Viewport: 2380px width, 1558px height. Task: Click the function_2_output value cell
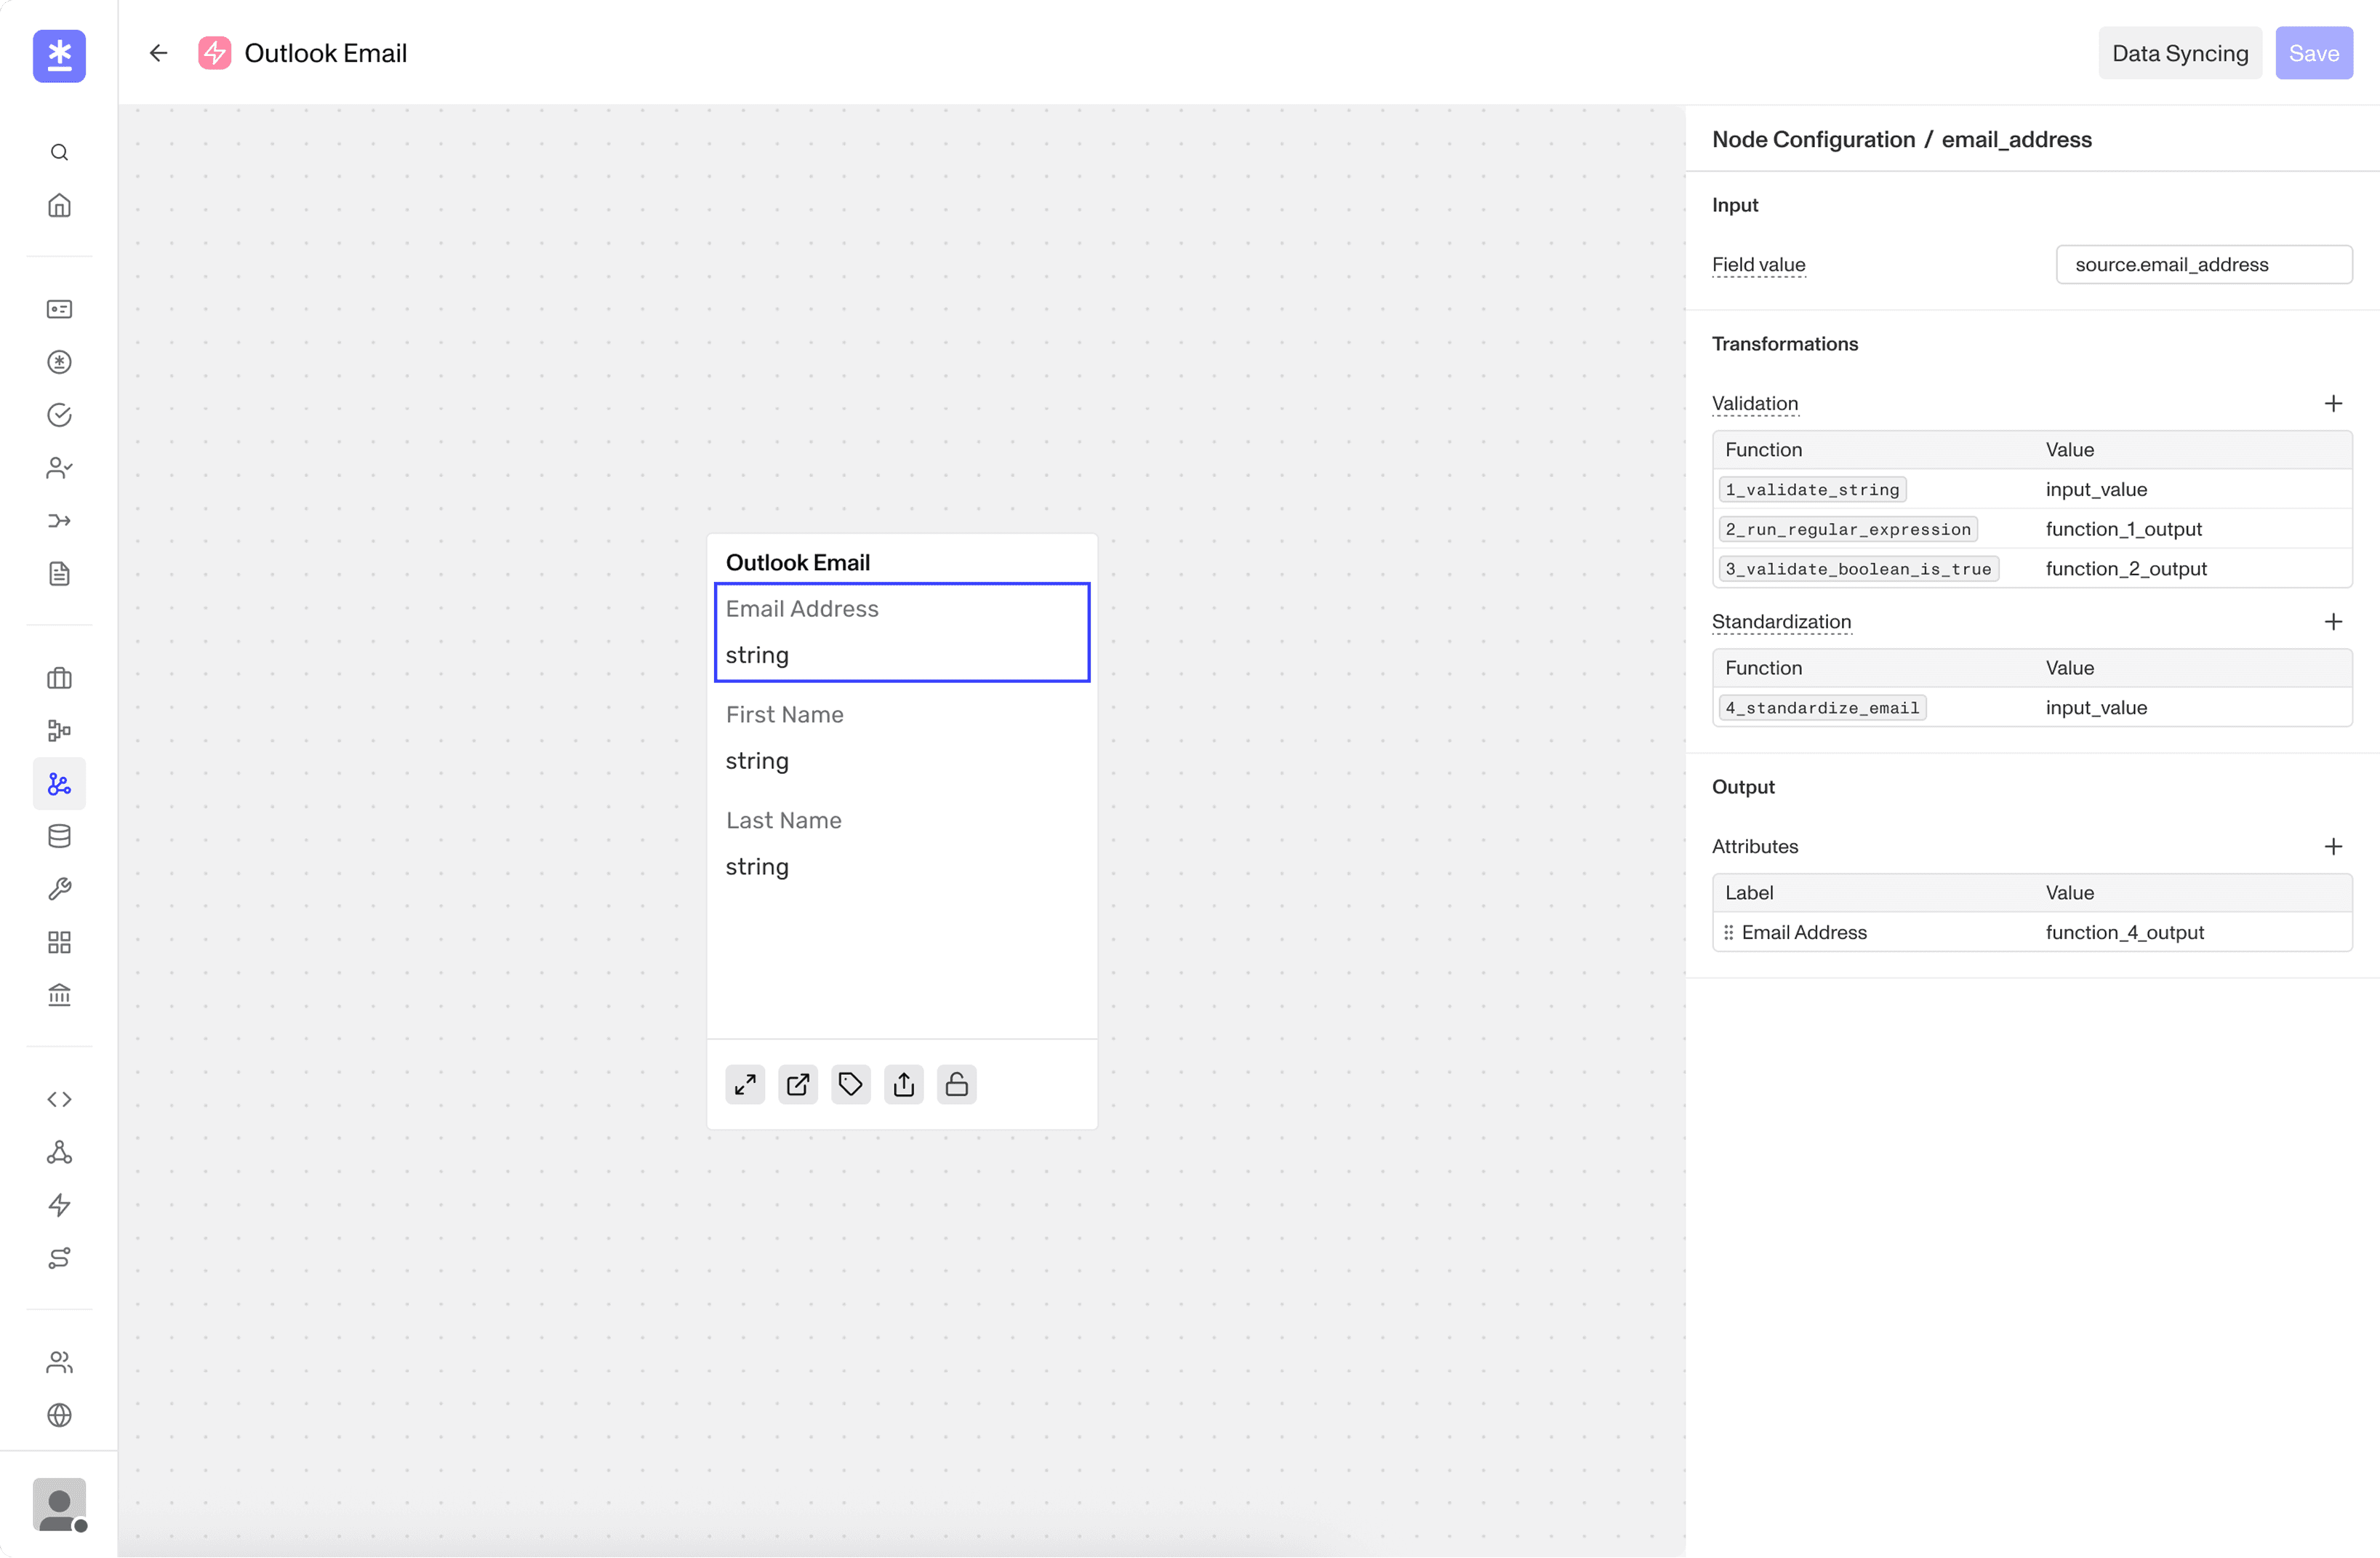tap(2126, 568)
